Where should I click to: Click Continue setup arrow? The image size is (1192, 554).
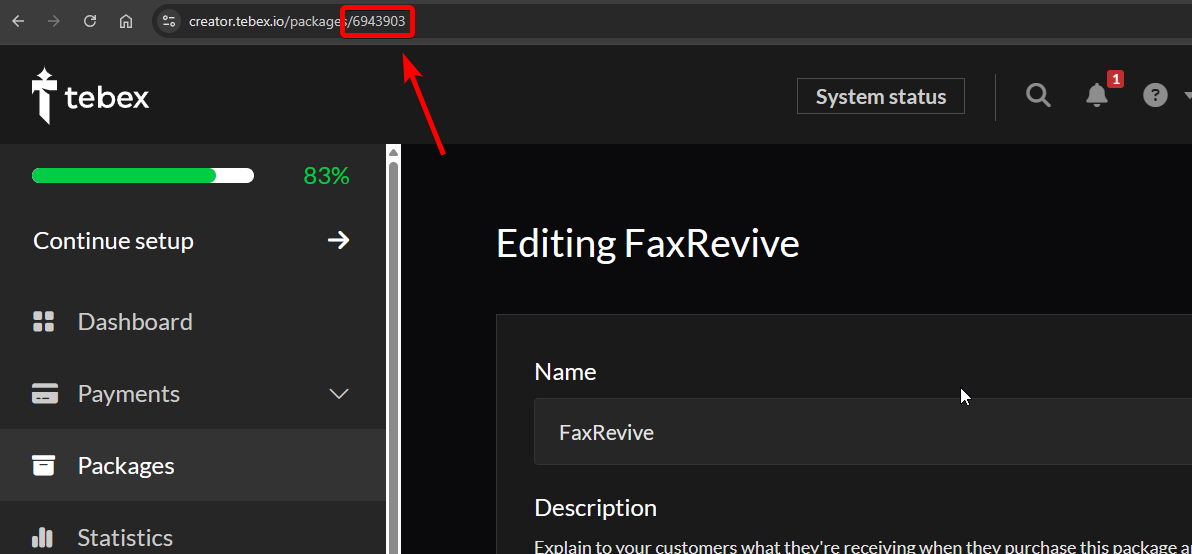[338, 241]
